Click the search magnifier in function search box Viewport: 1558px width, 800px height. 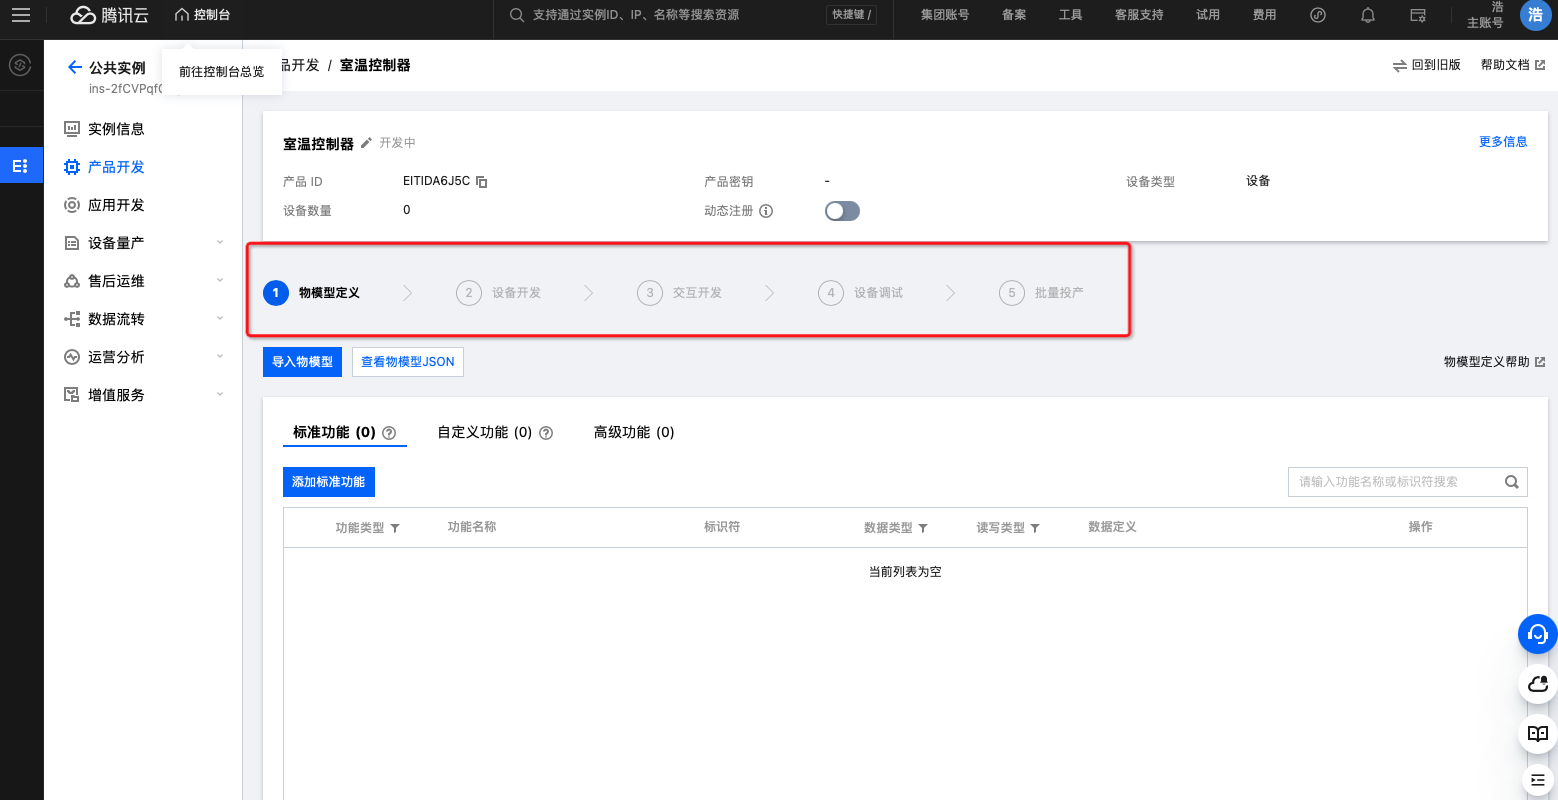(x=1512, y=482)
